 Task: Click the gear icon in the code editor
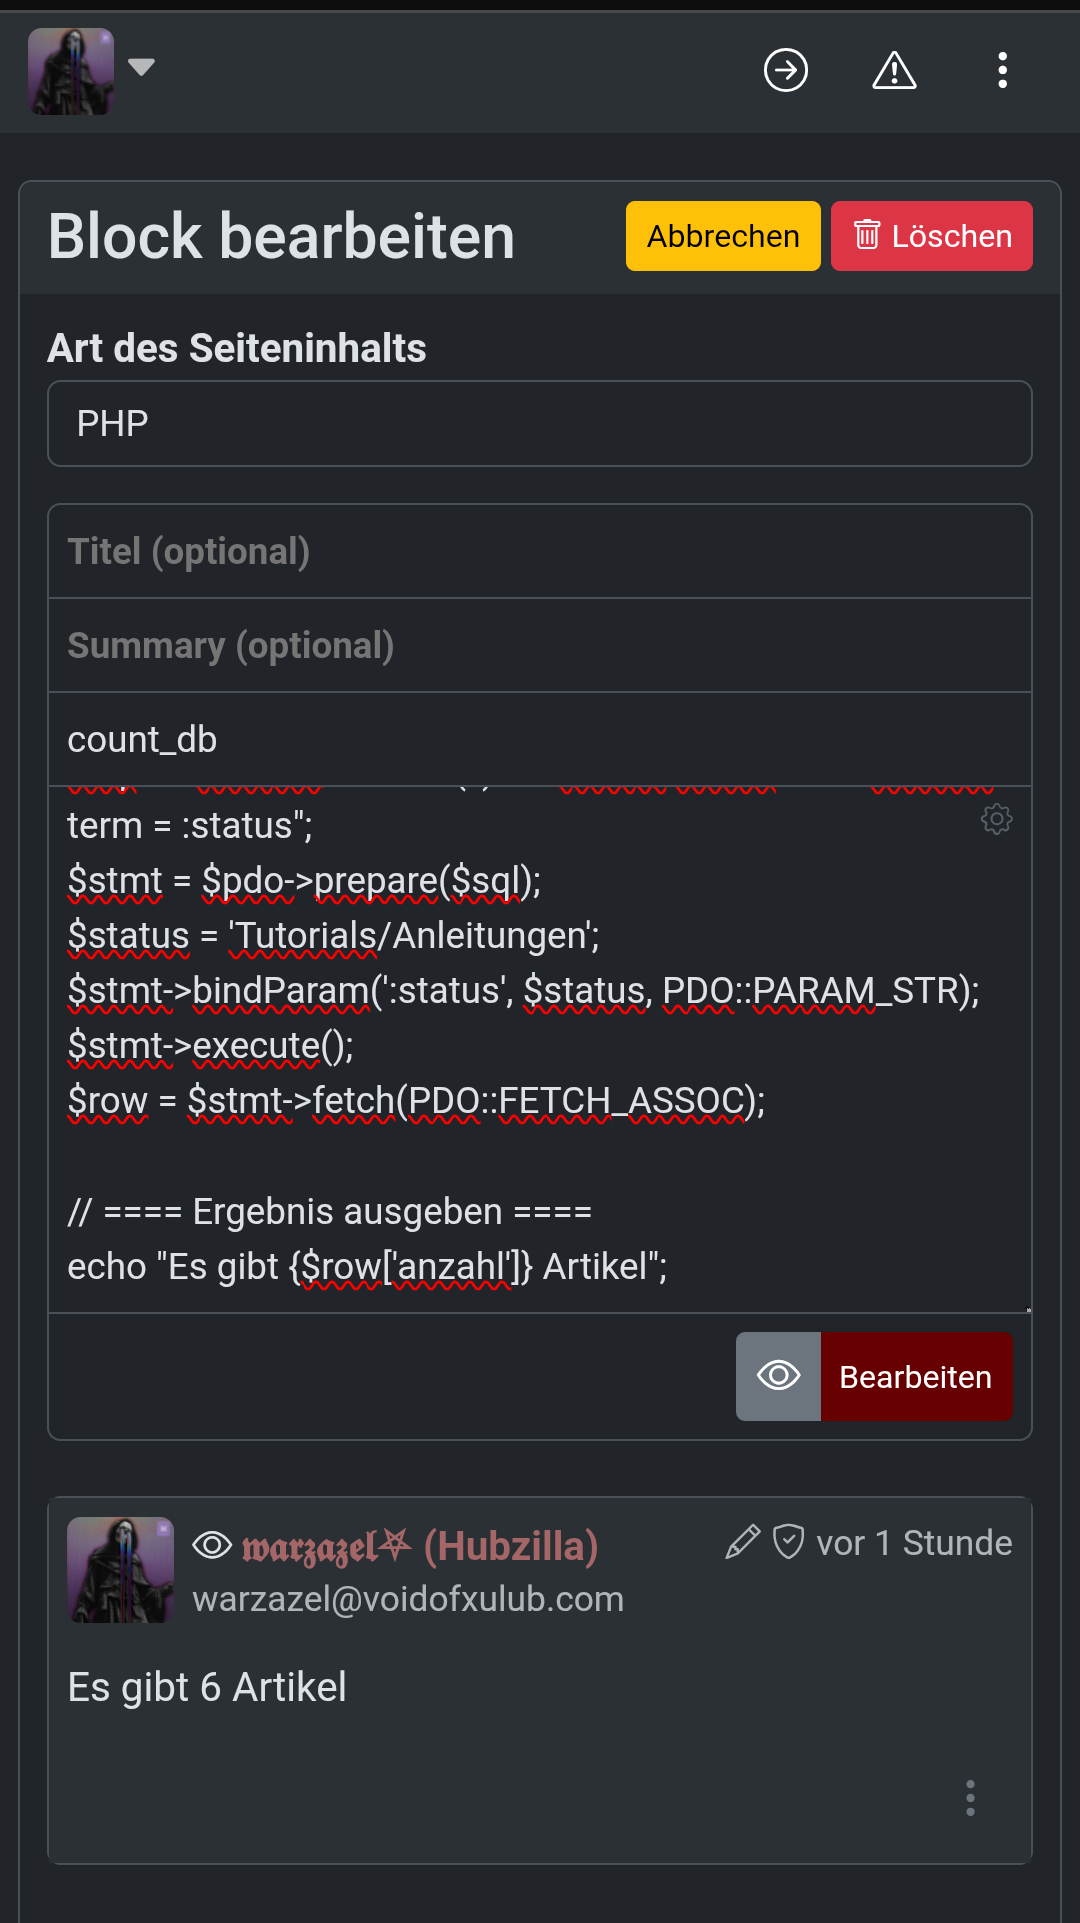point(996,820)
